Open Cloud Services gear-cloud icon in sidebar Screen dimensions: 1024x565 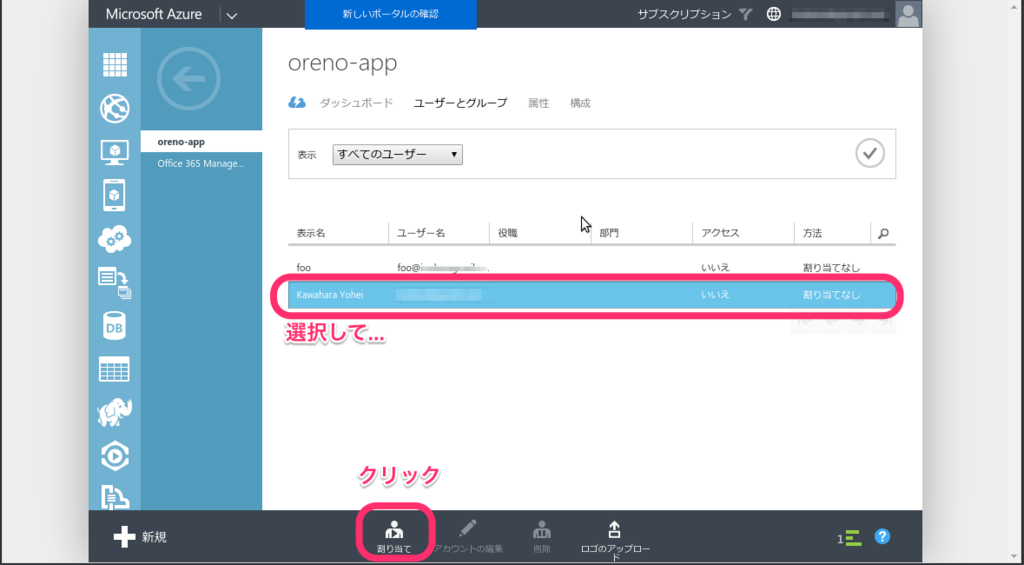(x=115, y=239)
